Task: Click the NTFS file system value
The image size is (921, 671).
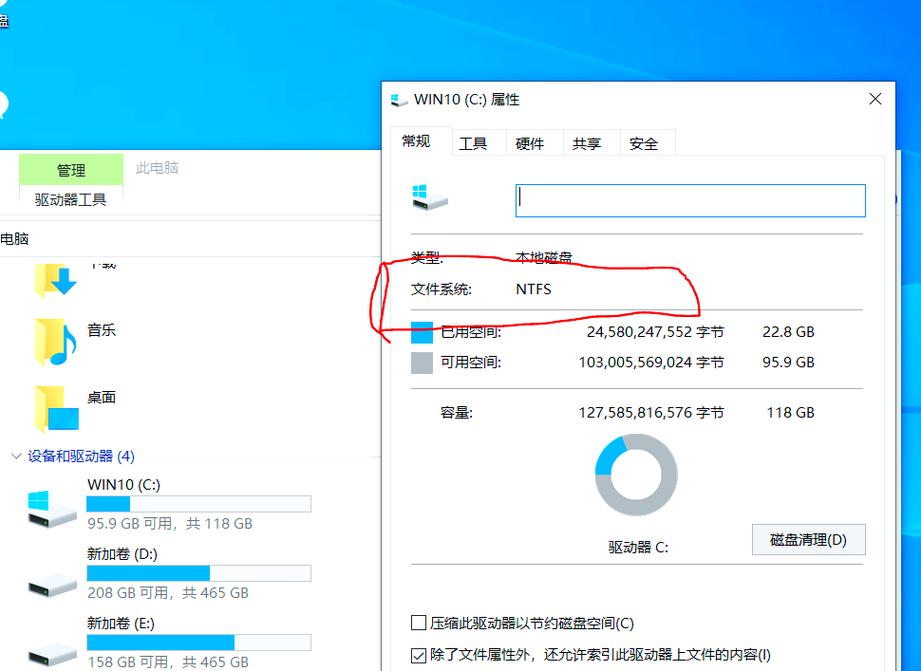Action: click(x=533, y=289)
